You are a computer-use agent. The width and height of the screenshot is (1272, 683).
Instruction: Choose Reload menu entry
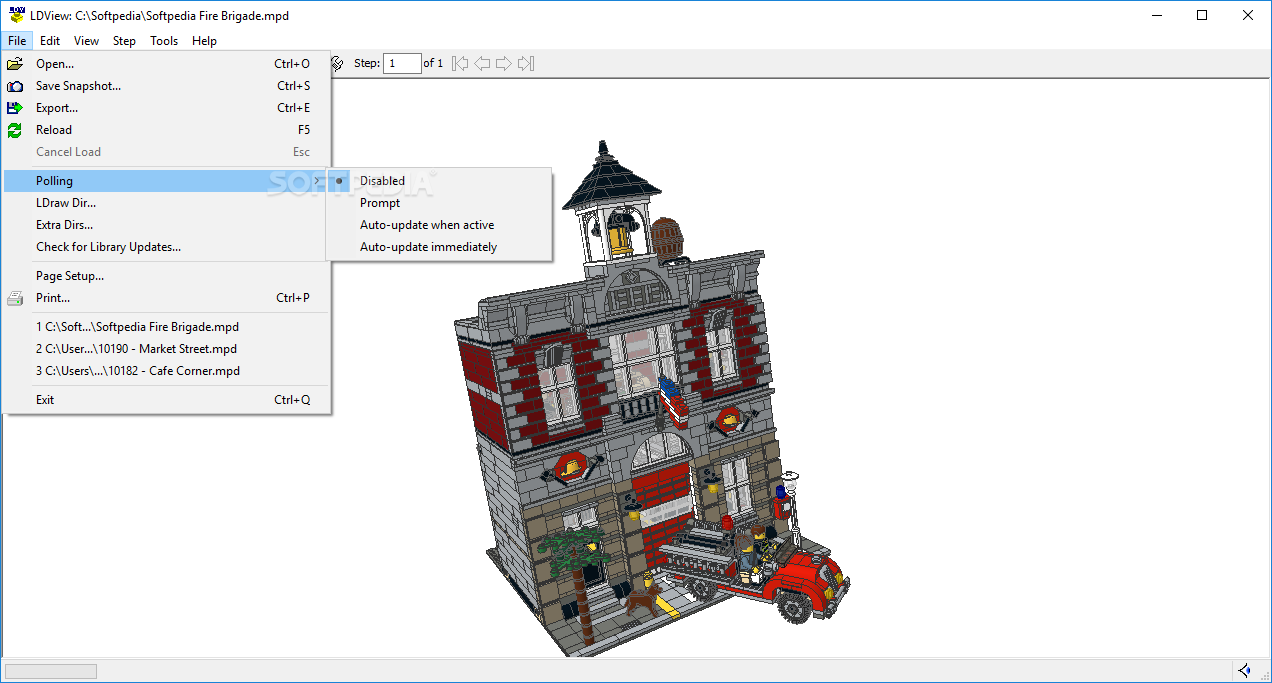166,130
